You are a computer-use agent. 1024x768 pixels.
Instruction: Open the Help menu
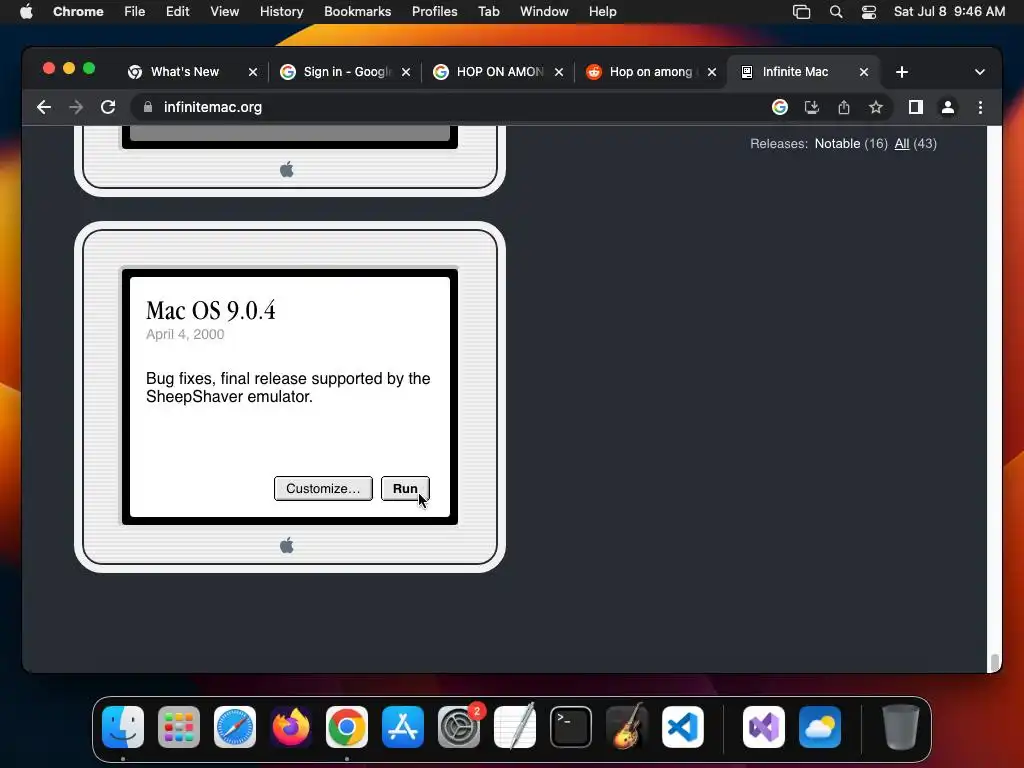tap(602, 12)
